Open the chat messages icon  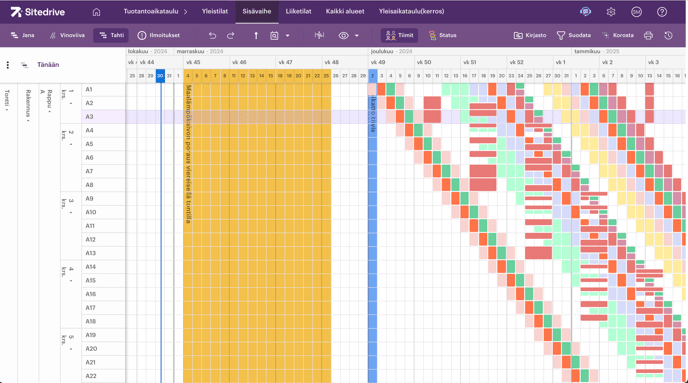pos(585,12)
